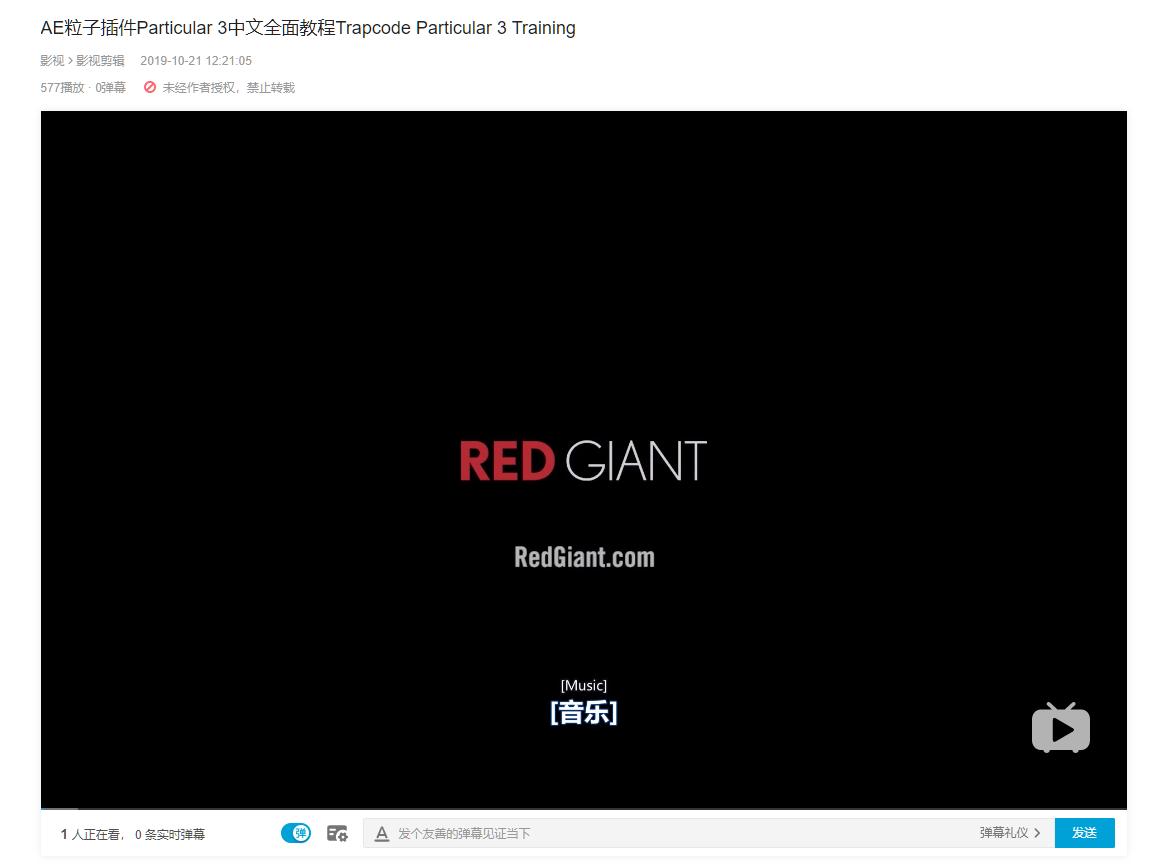This screenshot has height=867, width=1150.
Task: Open the 影视 category breadcrumb
Action: pos(52,61)
